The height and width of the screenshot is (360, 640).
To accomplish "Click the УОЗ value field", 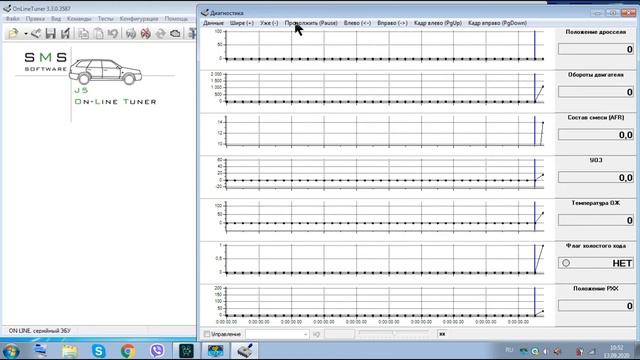I will pos(596,178).
